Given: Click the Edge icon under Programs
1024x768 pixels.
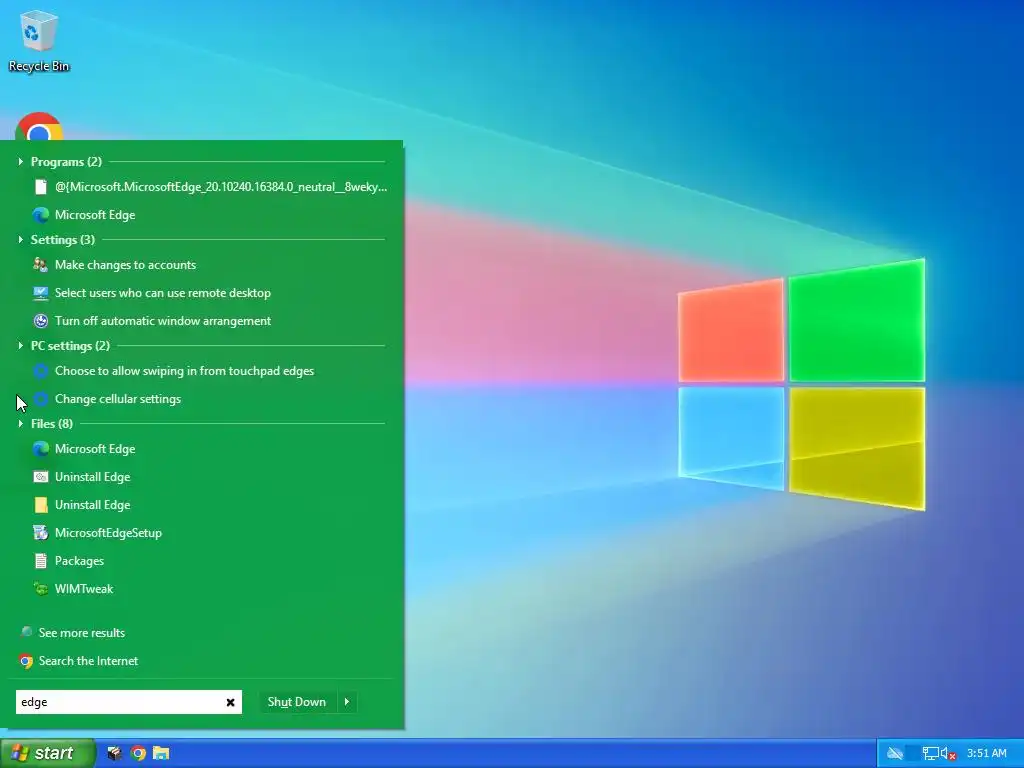Looking at the screenshot, I should (40, 215).
